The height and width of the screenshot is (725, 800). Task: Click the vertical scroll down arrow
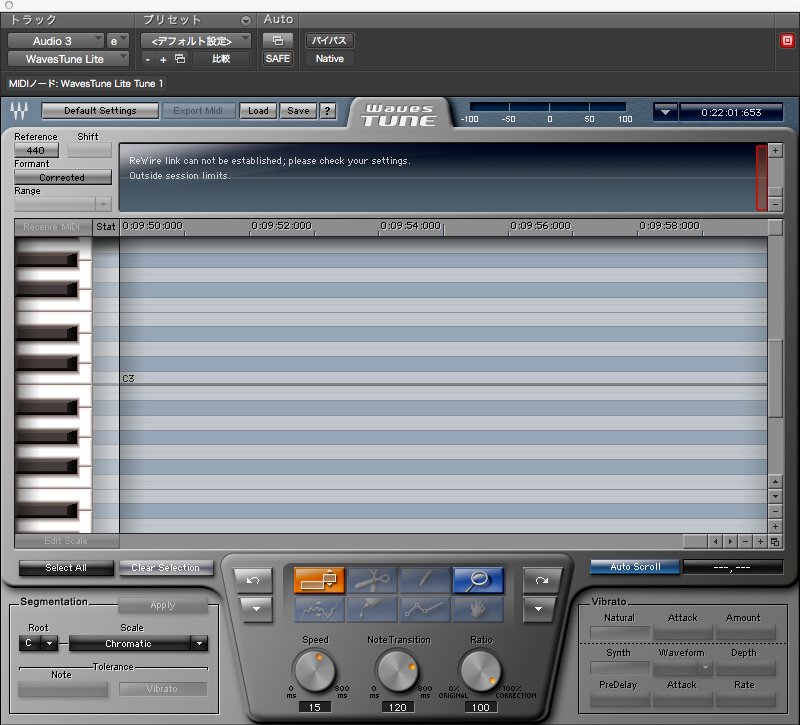click(x=776, y=496)
